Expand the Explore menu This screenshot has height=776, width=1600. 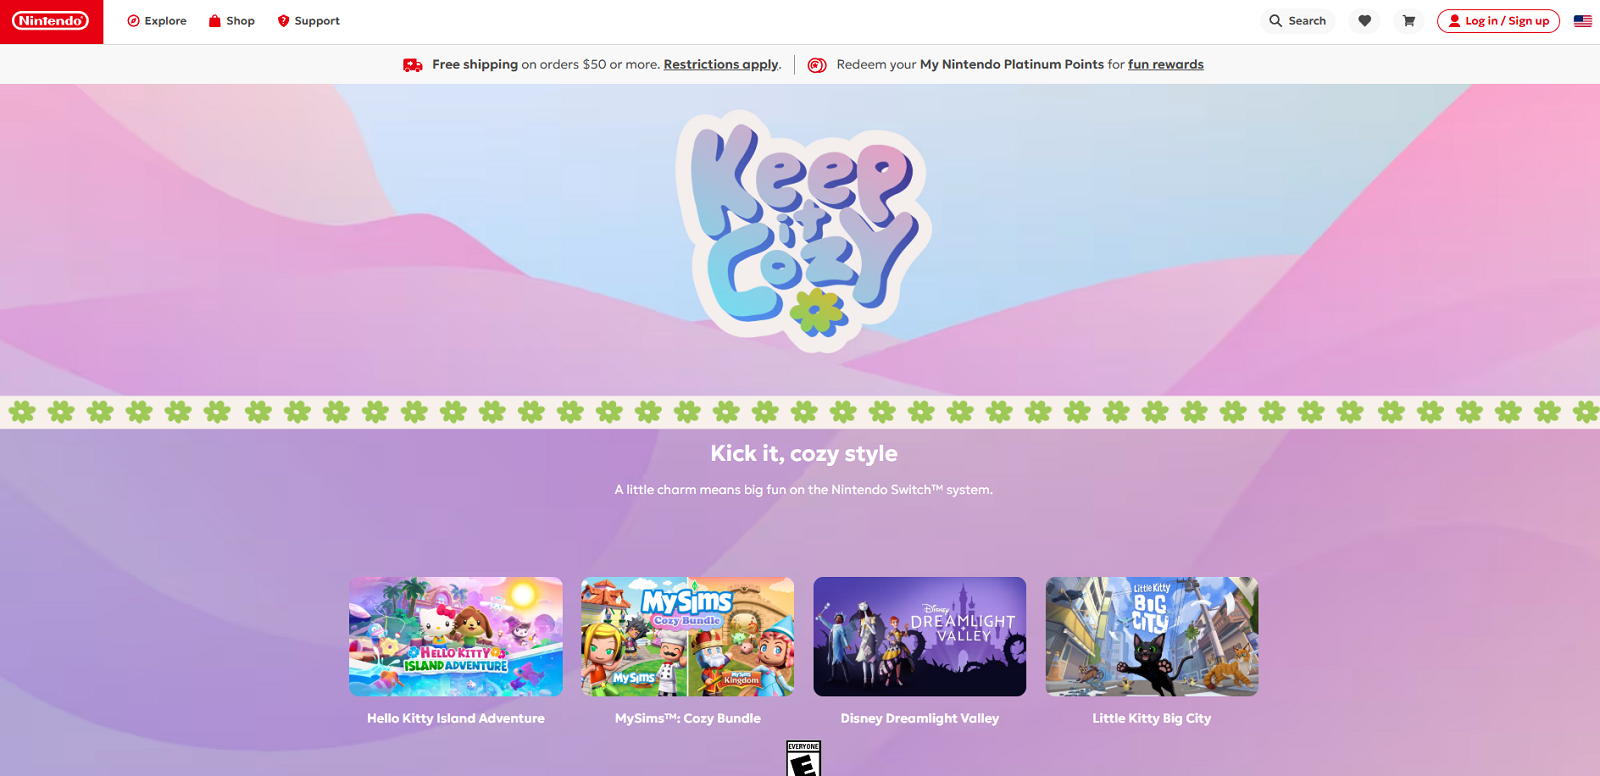pos(157,21)
